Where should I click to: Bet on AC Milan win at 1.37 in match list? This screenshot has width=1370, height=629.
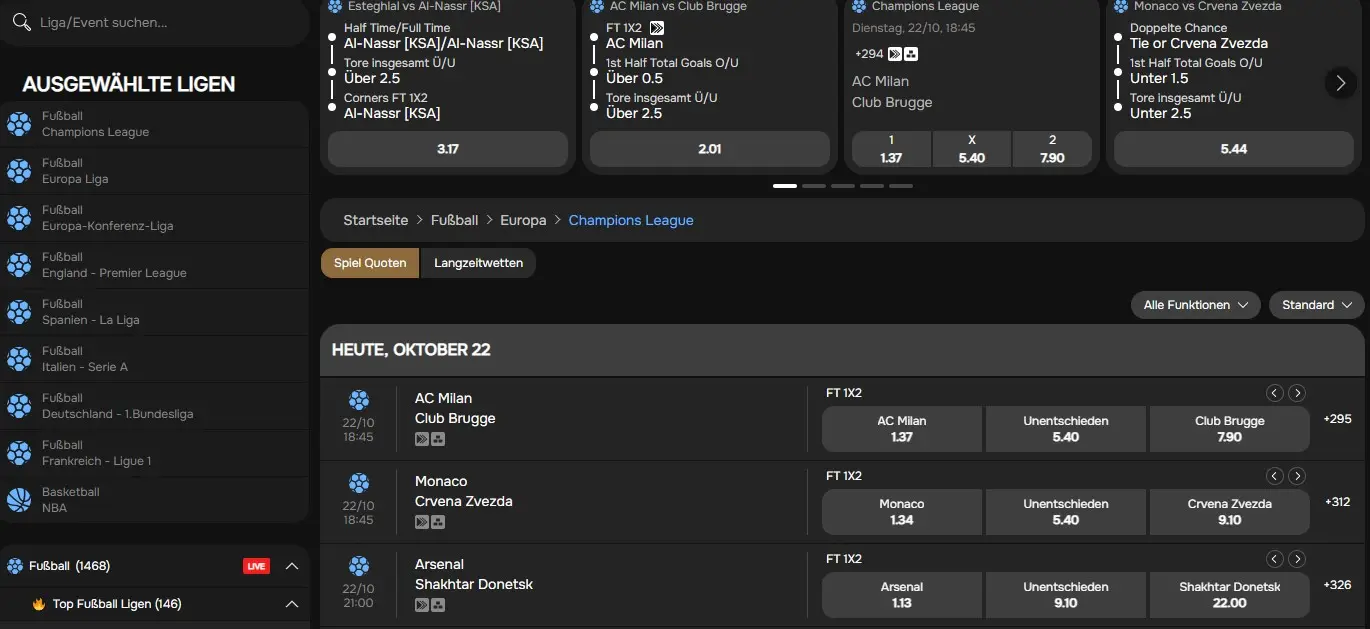[x=902, y=429]
